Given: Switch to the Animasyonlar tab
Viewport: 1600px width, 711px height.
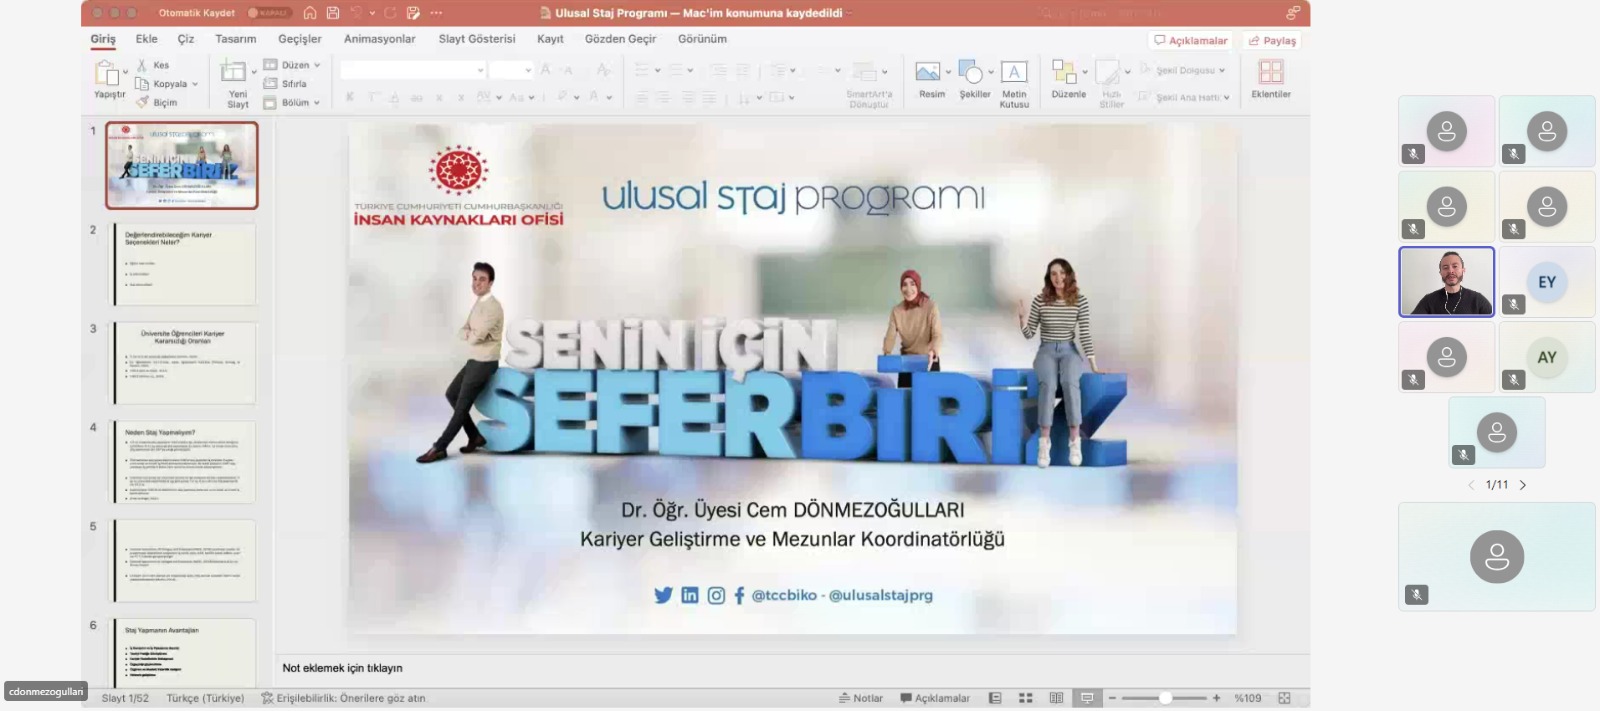Looking at the screenshot, I should (x=379, y=39).
